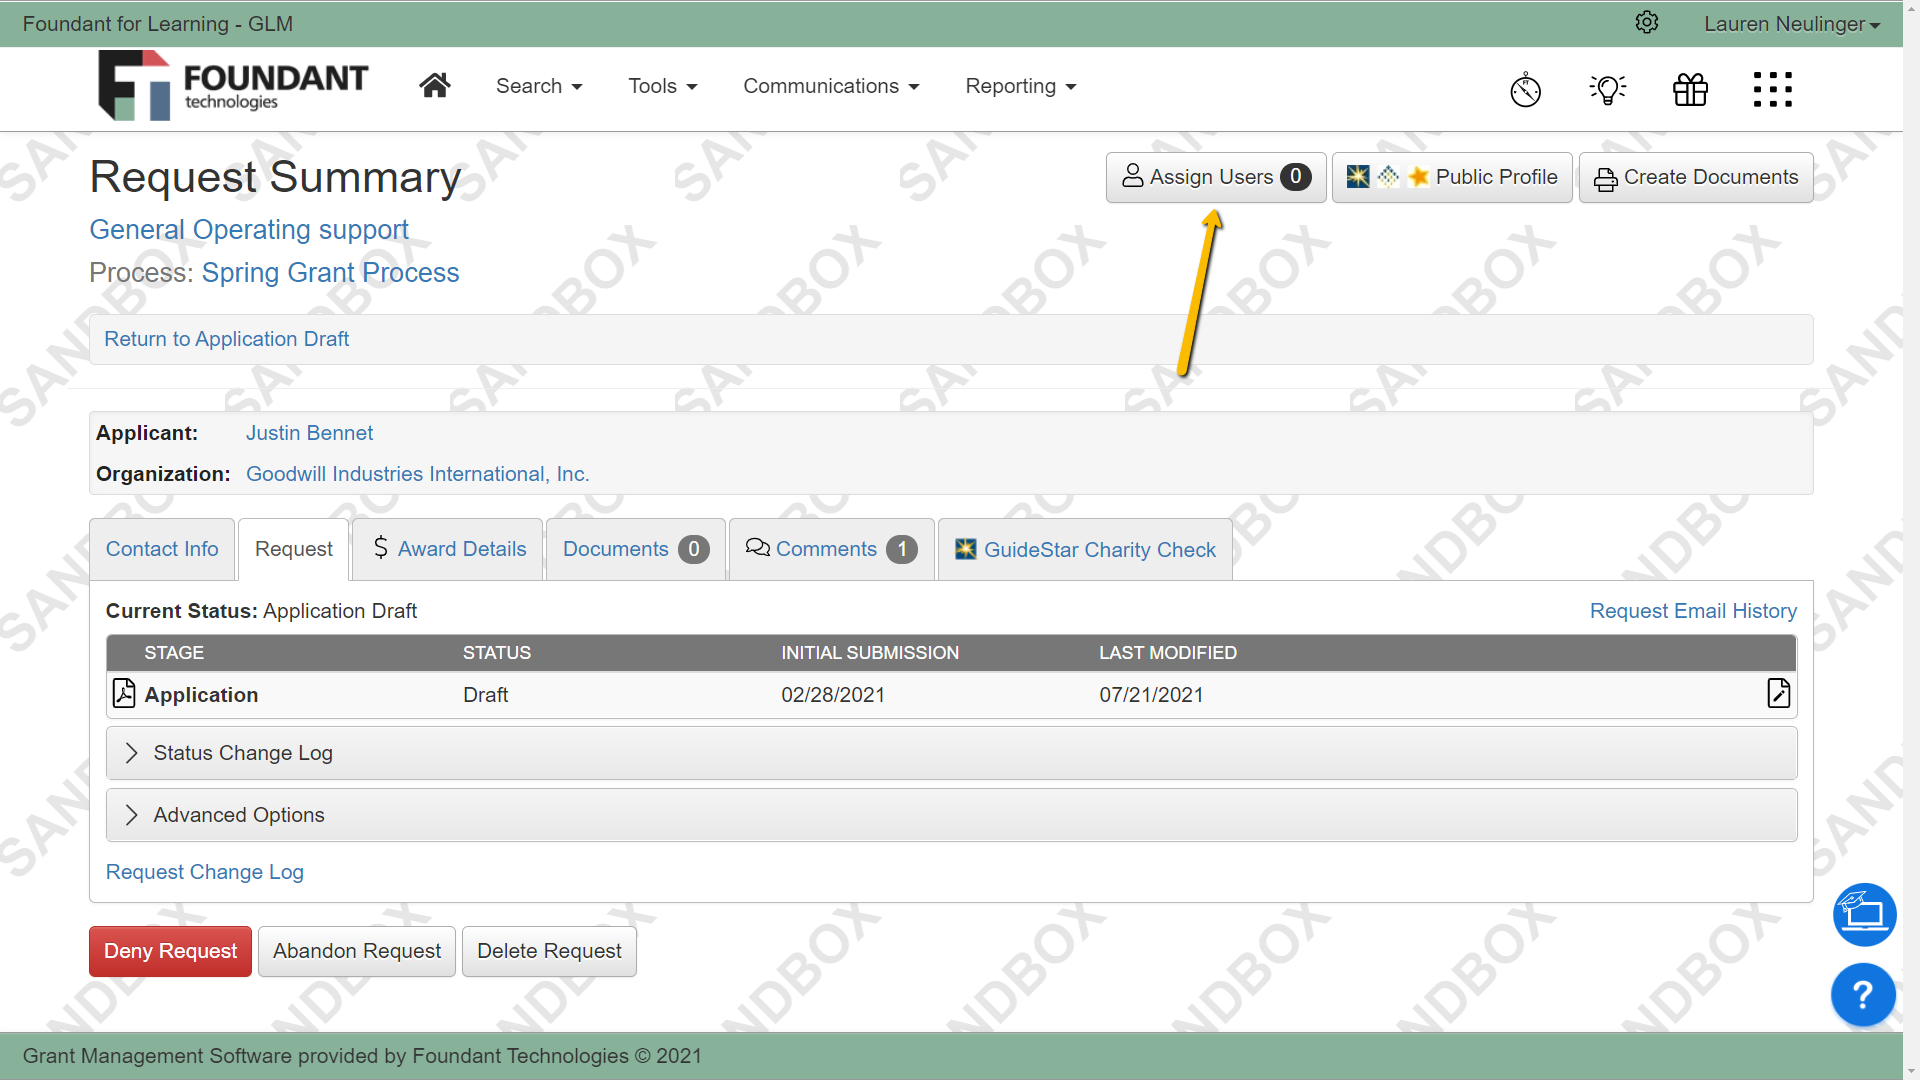
Task: Switch to the Award Details tab
Action: 448,549
